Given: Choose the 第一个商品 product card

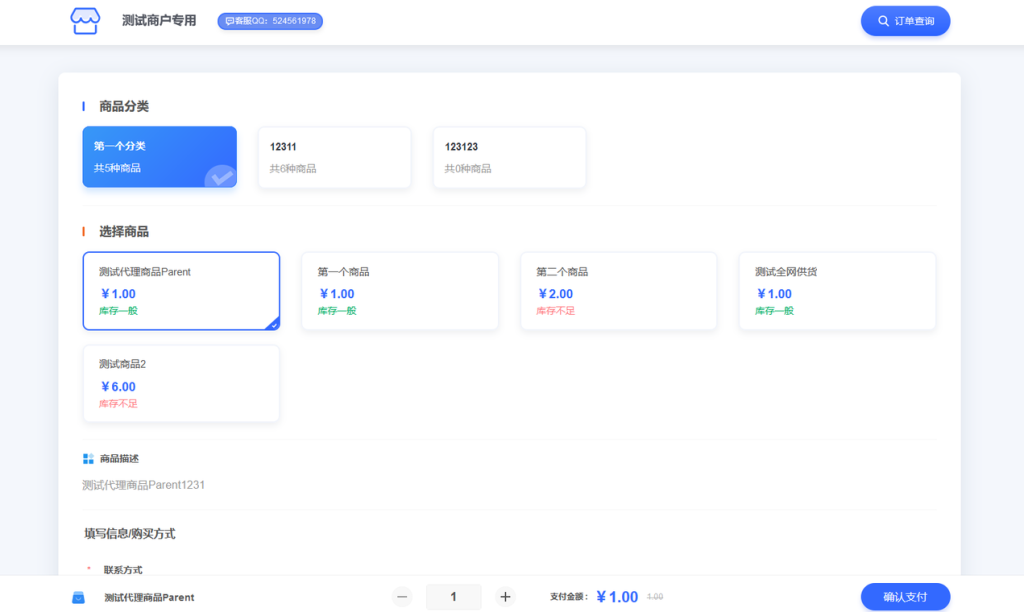Looking at the screenshot, I should click(400, 291).
